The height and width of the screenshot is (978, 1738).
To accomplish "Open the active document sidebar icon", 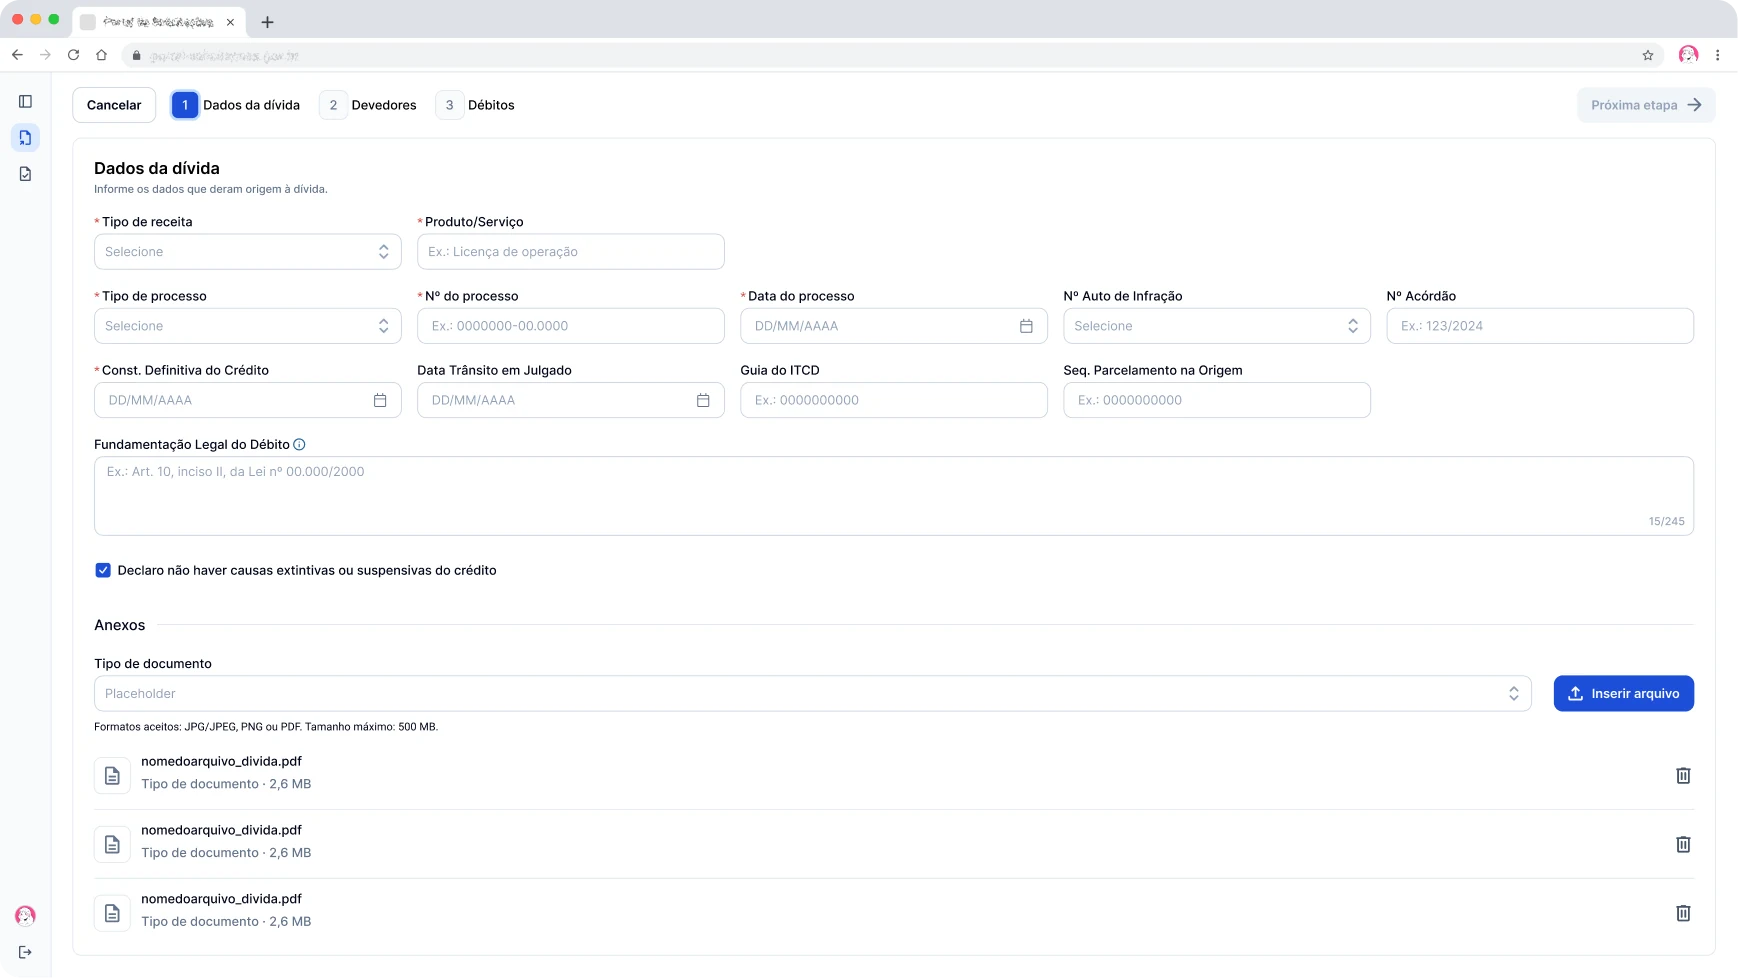I will tap(25, 137).
